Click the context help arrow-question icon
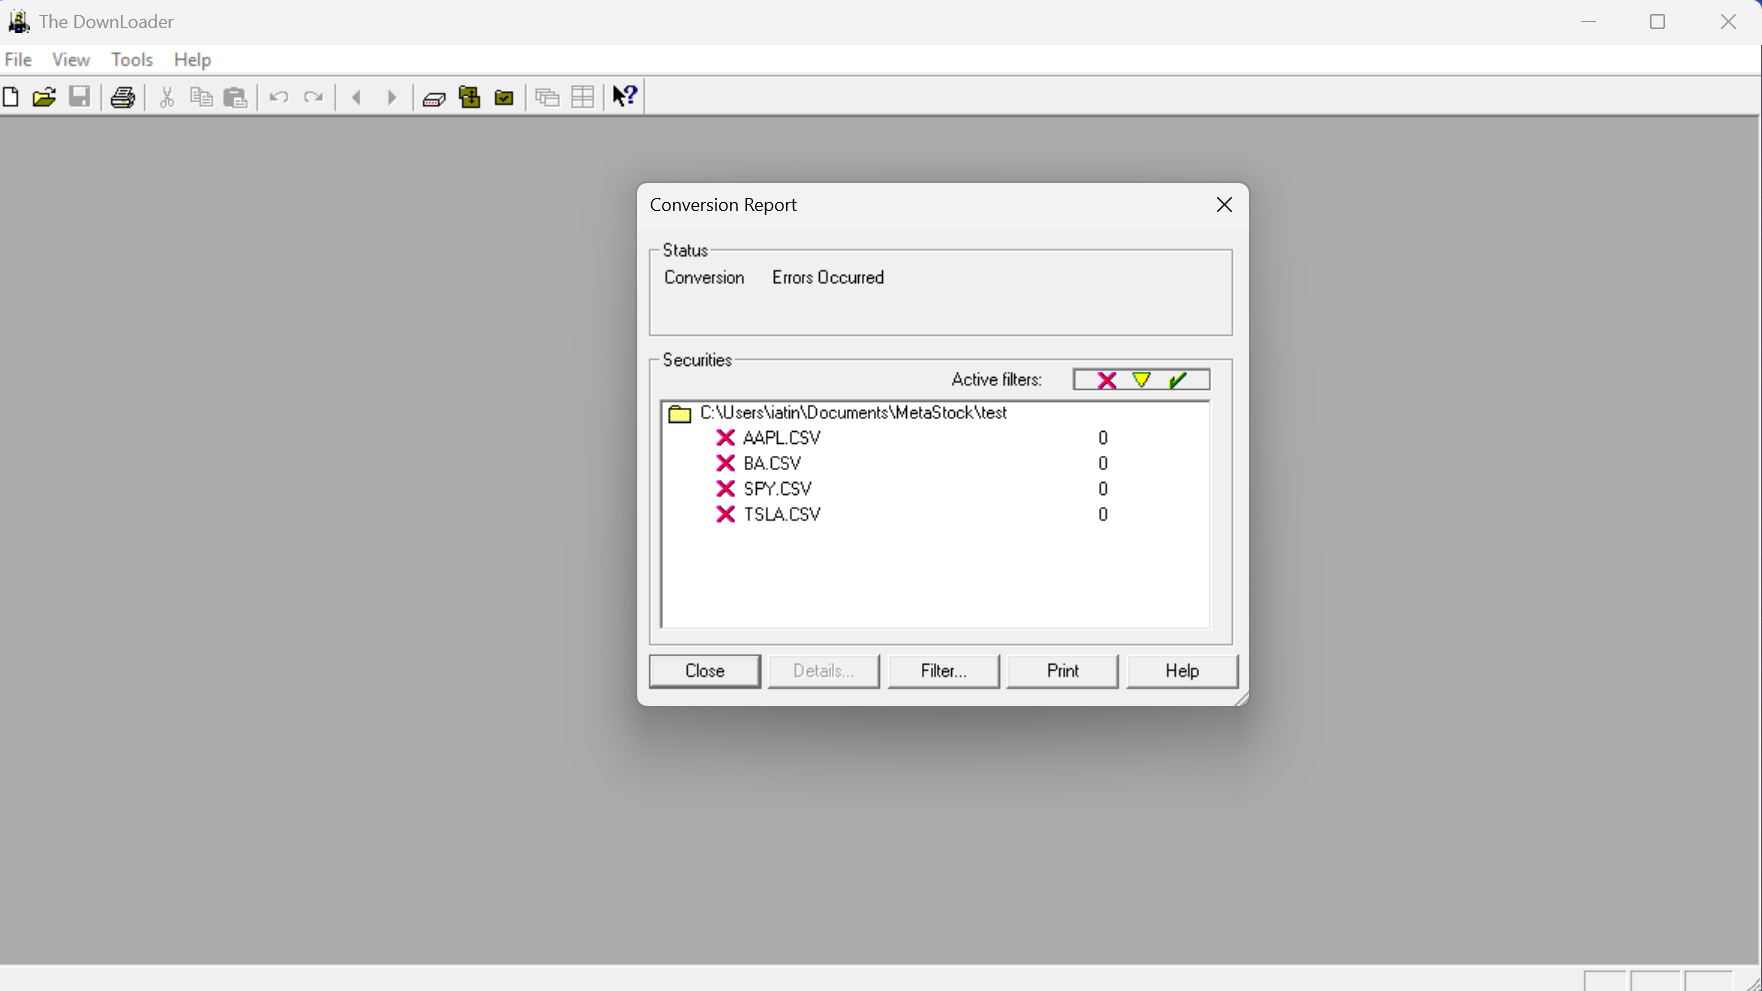1762x991 pixels. [x=625, y=96]
